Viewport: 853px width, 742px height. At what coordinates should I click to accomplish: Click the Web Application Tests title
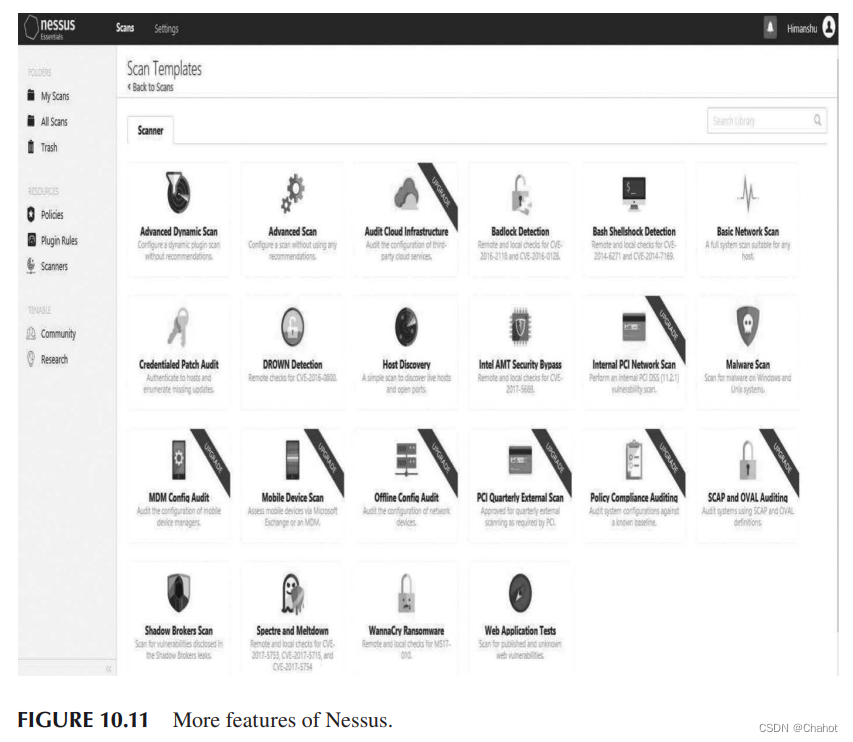pyautogui.click(x=521, y=630)
